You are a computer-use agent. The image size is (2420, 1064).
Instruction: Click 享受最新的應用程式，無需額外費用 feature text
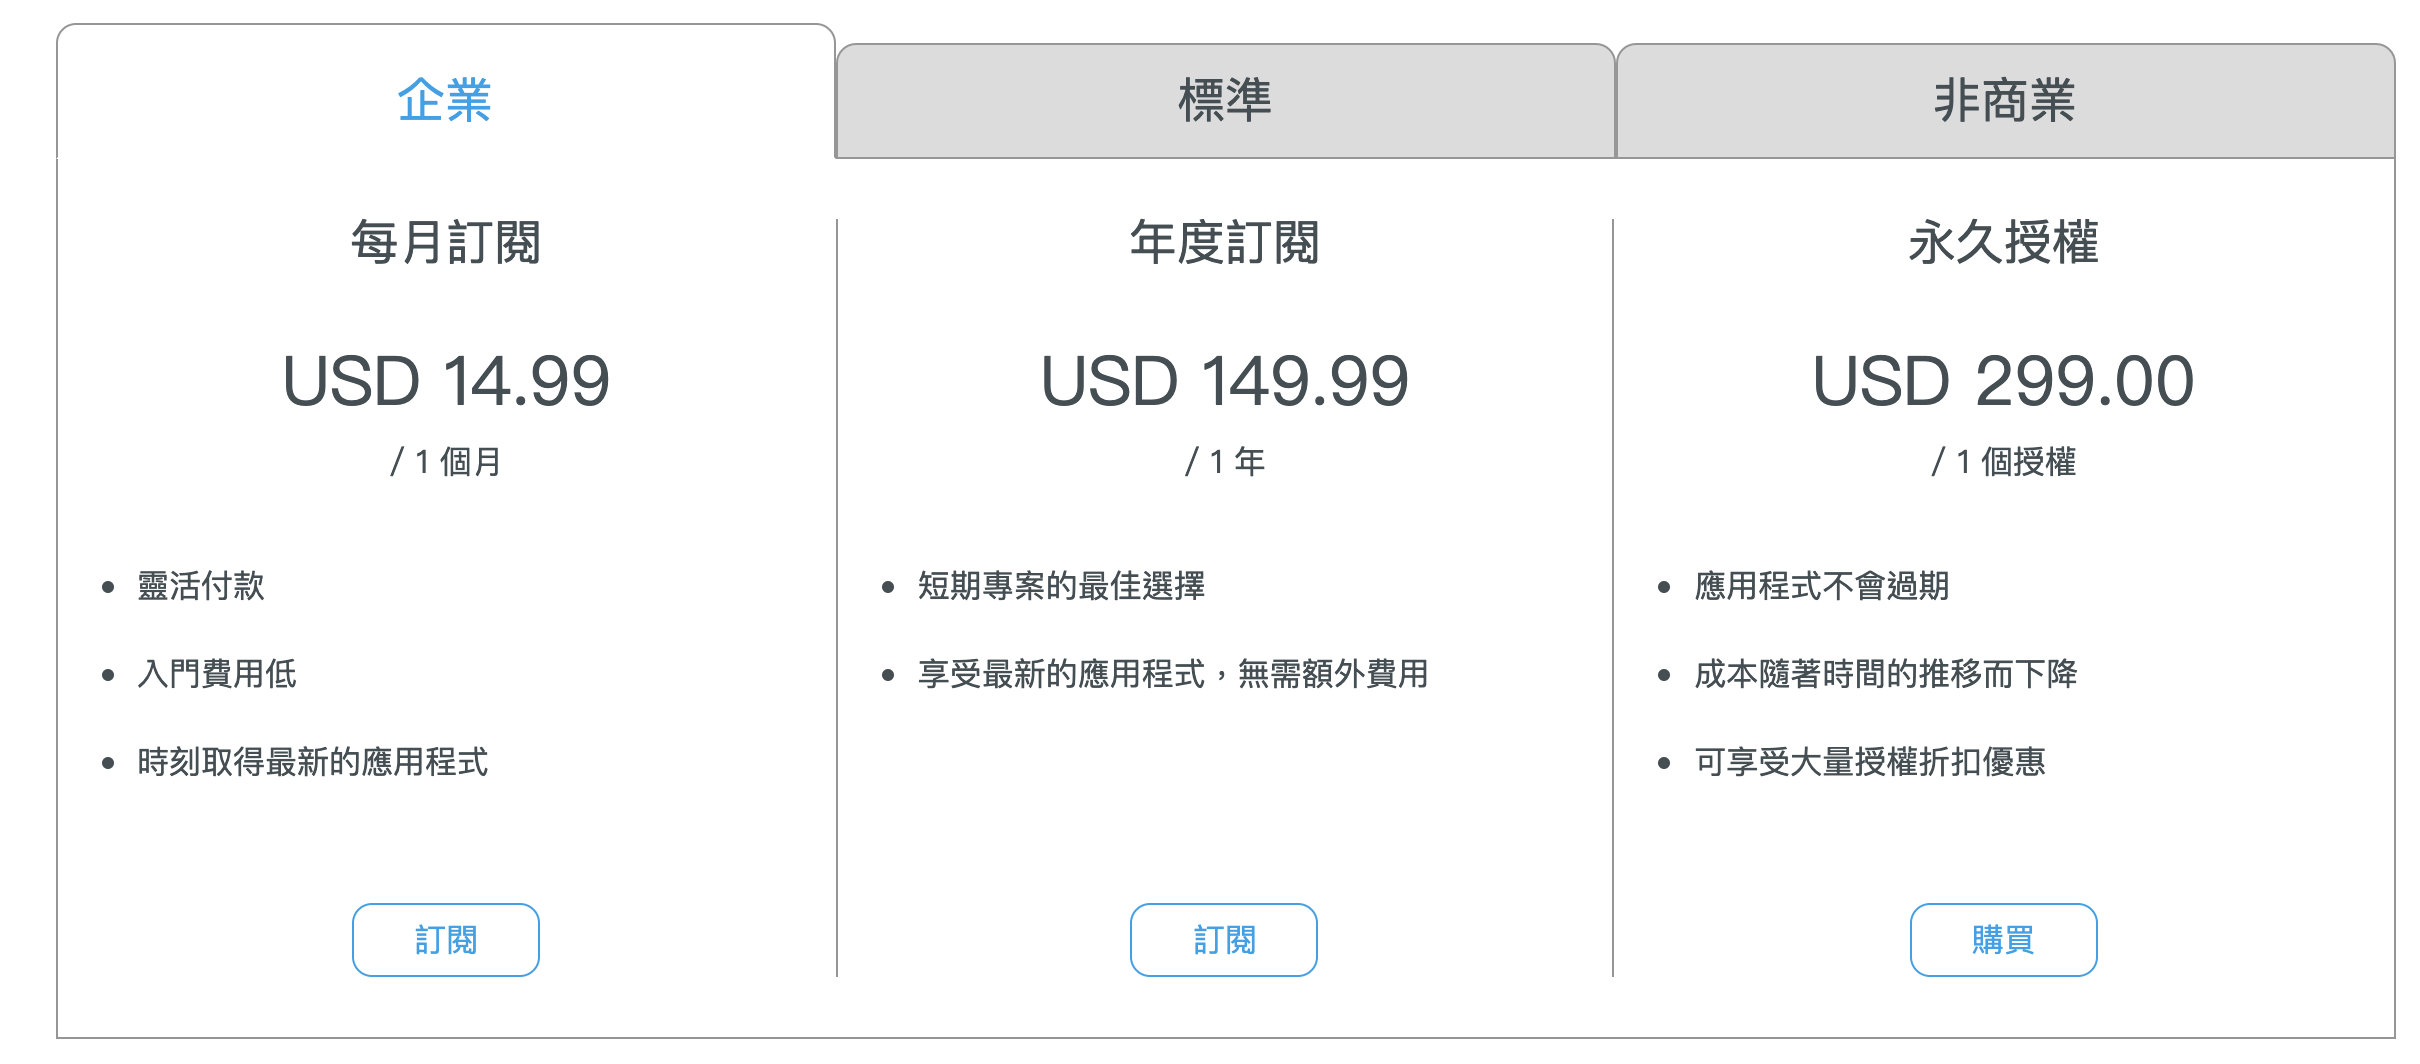(1173, 674)
